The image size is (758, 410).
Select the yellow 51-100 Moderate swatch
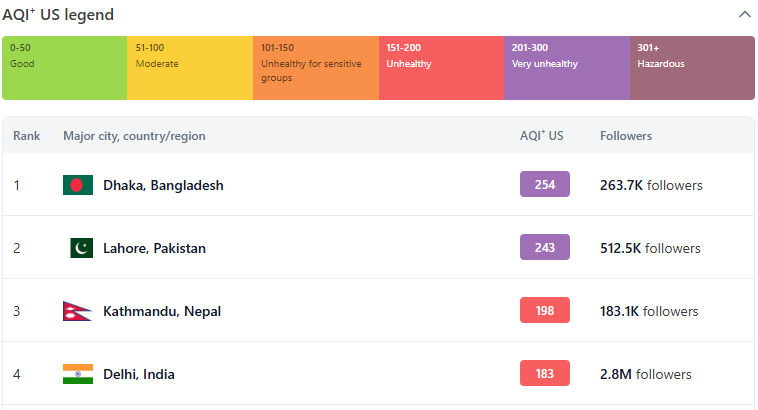pyautogui.click(x=190, y=68)
